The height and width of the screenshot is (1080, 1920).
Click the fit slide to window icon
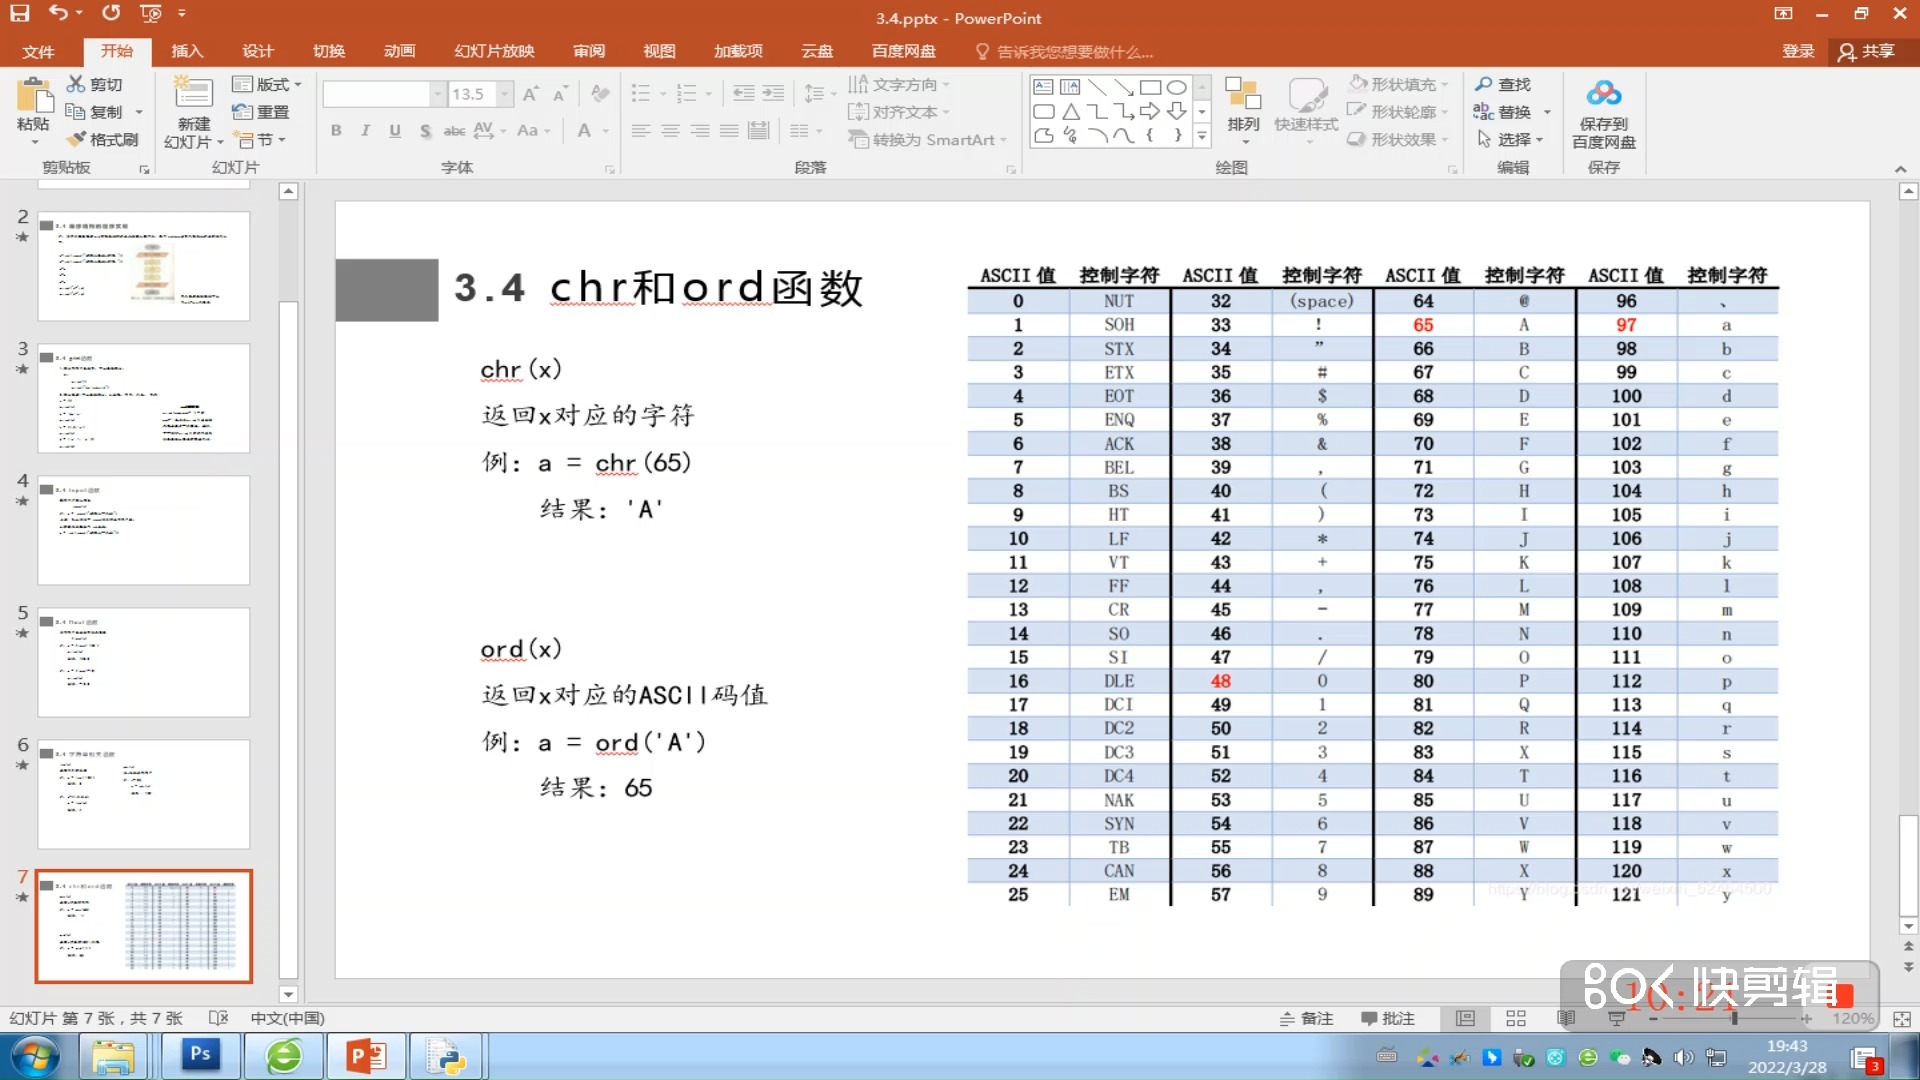1901,1018
